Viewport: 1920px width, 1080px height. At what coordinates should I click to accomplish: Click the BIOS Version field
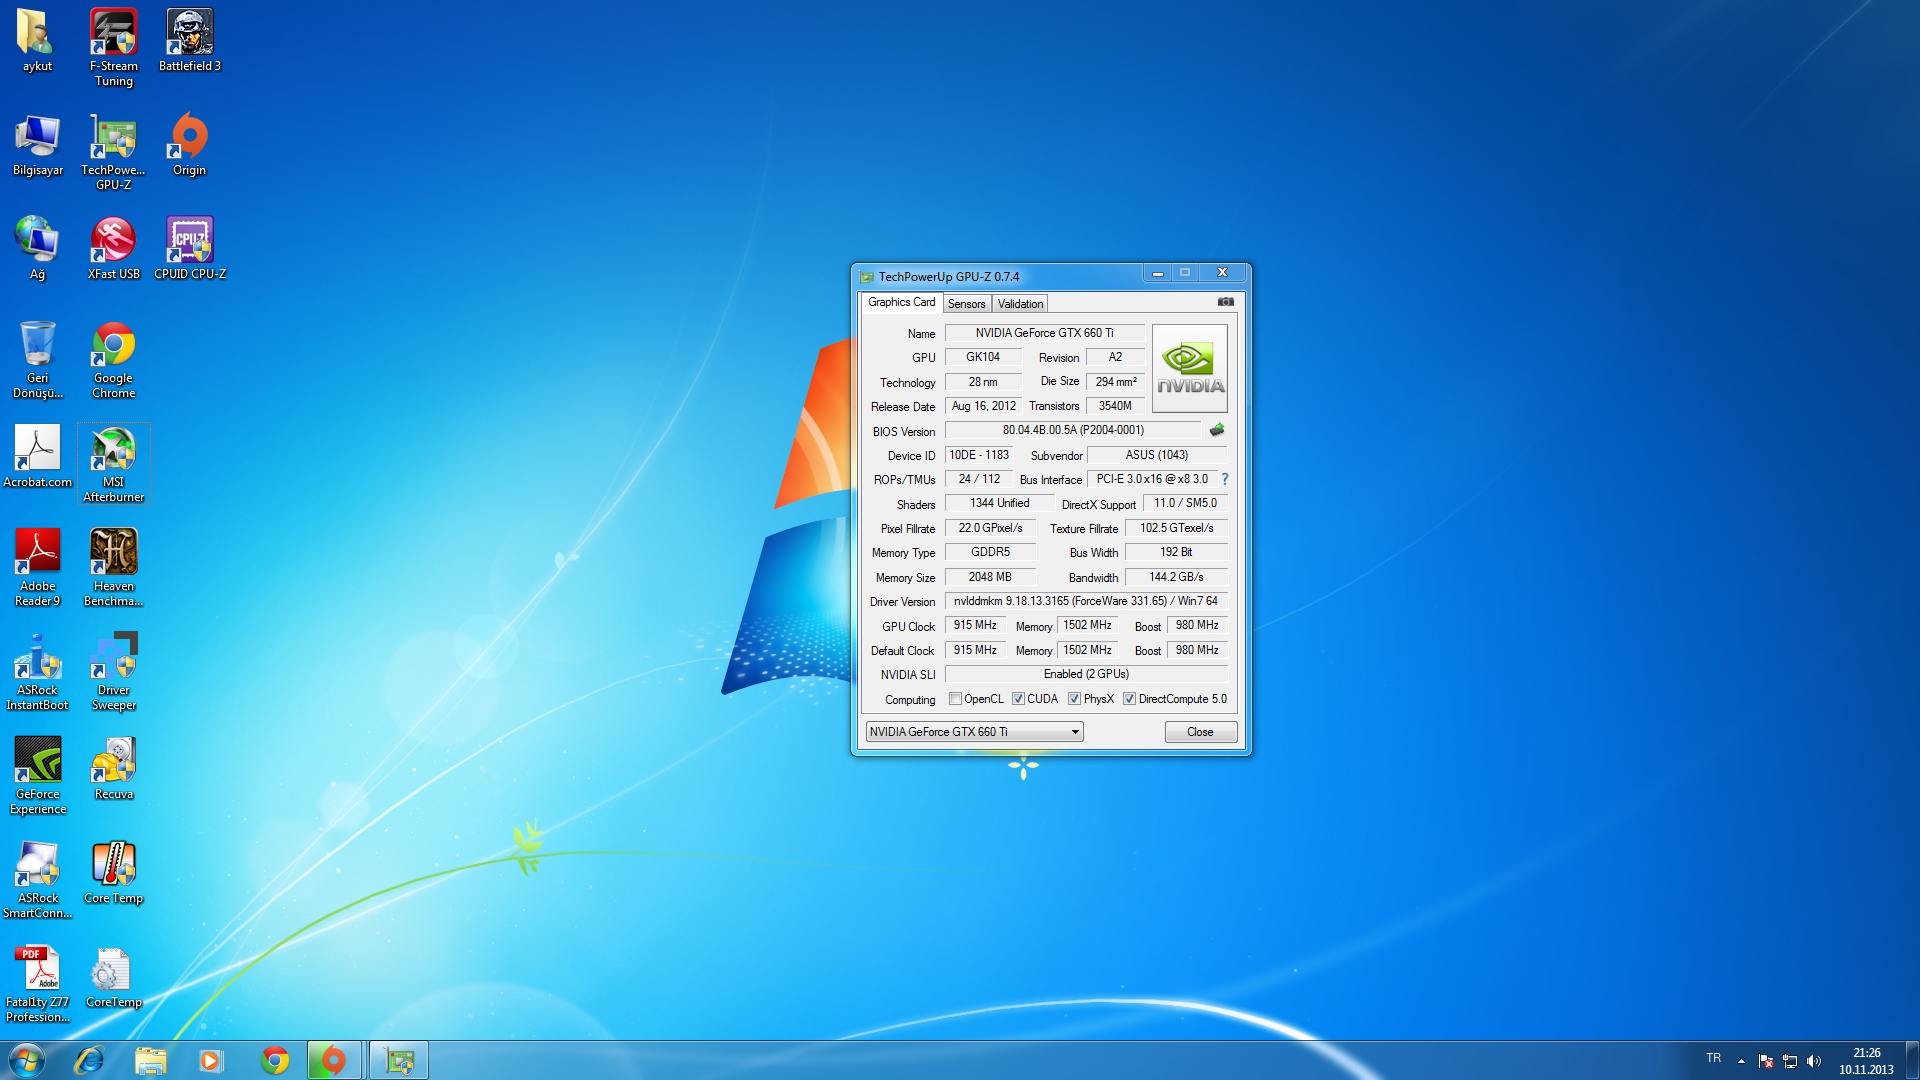point(1073,430)
